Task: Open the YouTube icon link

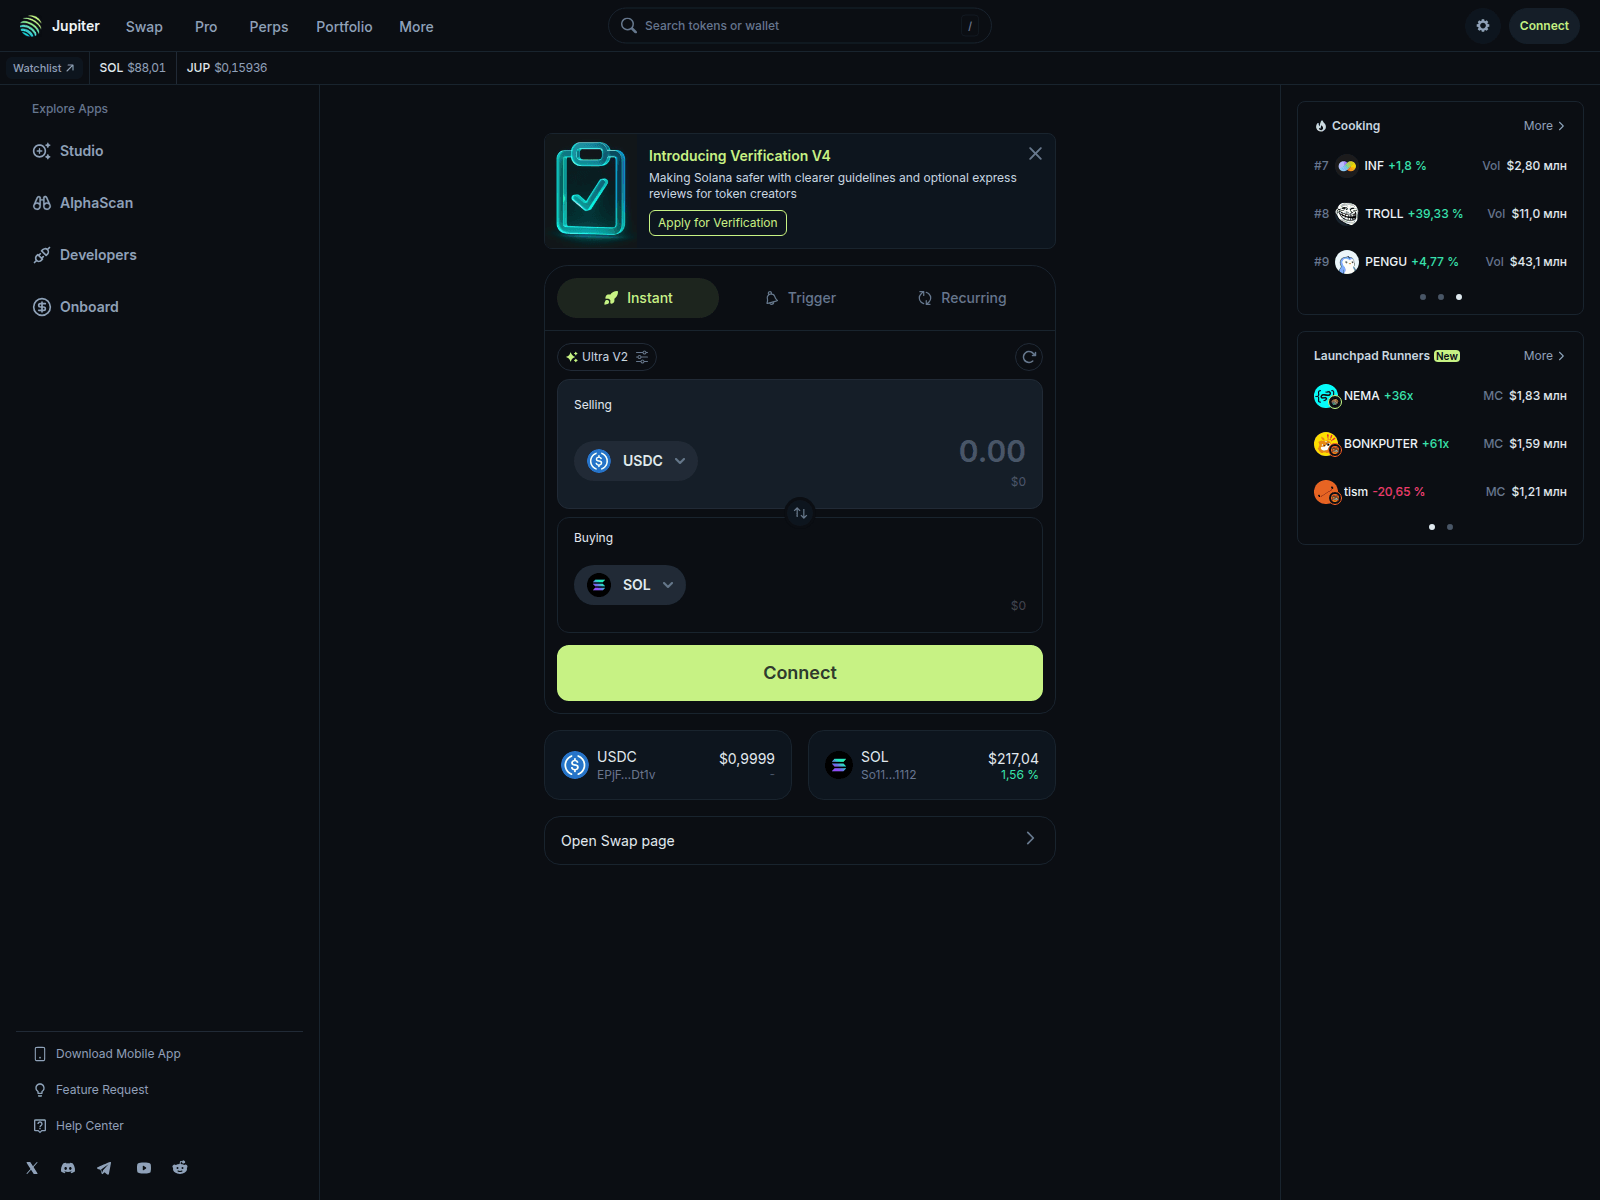Action: coord(144,1168)
